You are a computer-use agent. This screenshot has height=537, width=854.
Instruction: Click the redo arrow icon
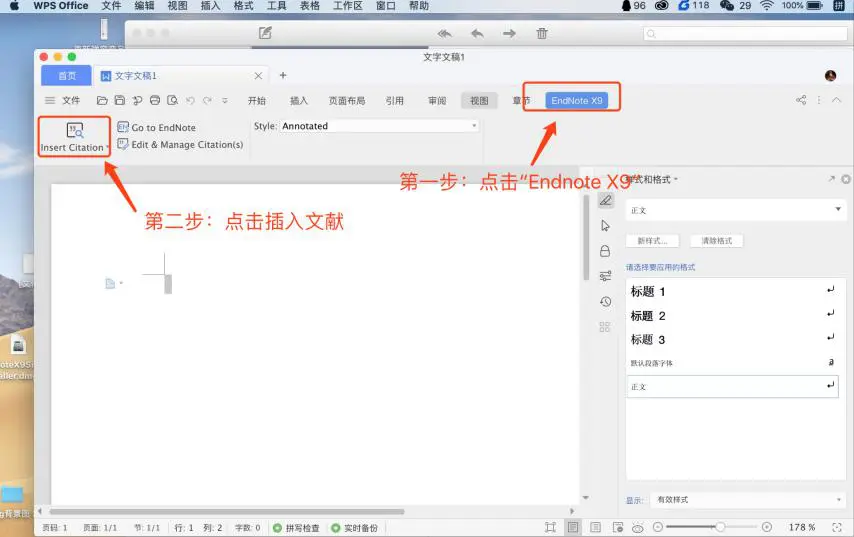[207, 100]
